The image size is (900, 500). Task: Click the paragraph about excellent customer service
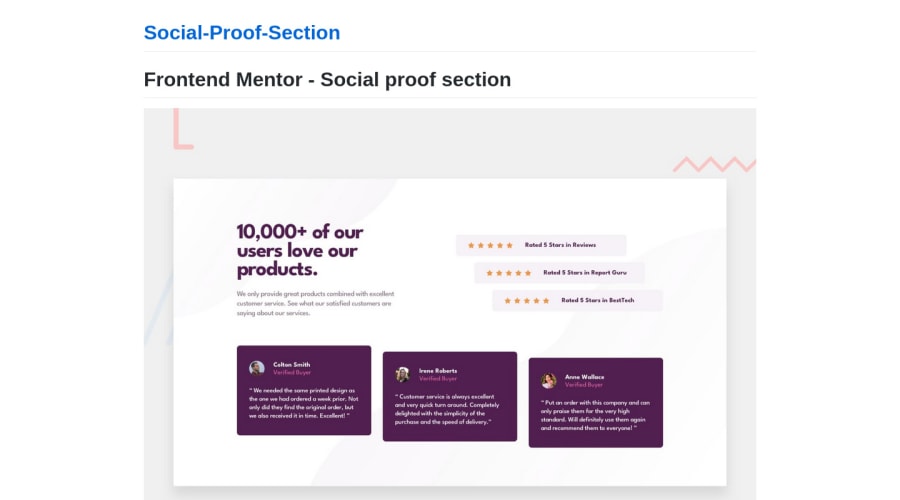point(315,303)
